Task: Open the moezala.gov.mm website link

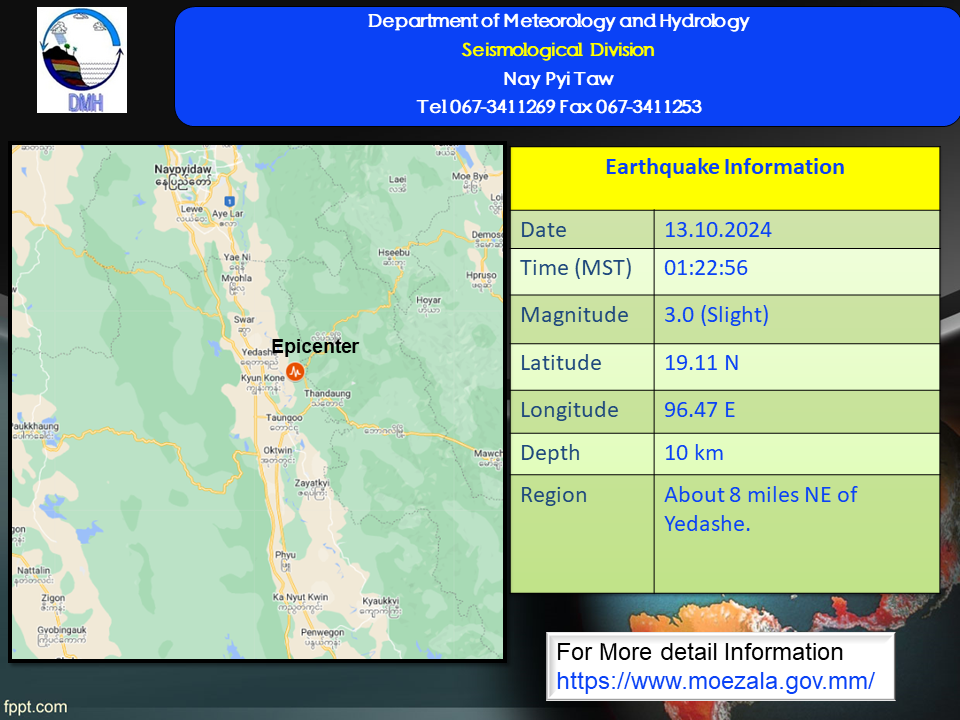Action: 715,681
